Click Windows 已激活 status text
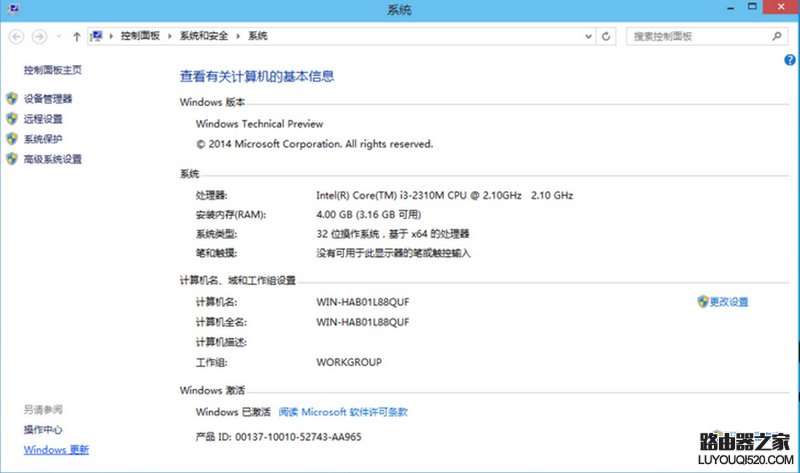 click(233, 412)
